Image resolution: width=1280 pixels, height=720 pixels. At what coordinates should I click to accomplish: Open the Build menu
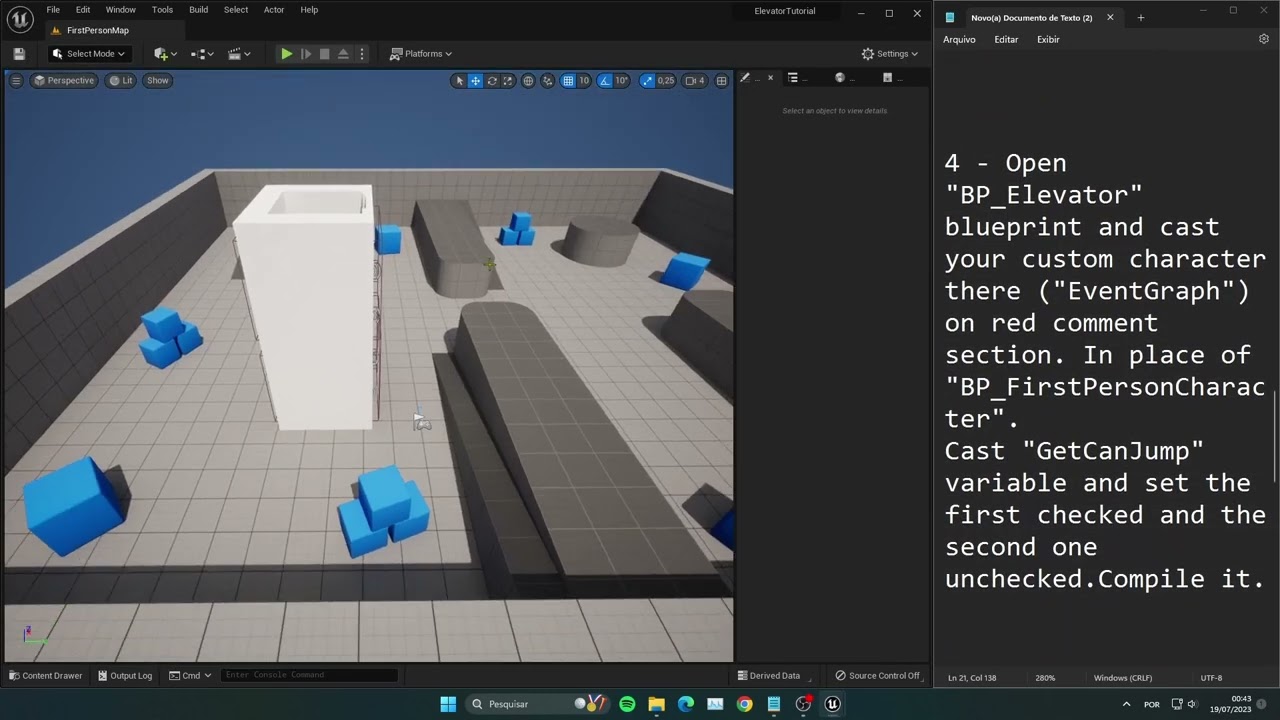pos(199,10)
